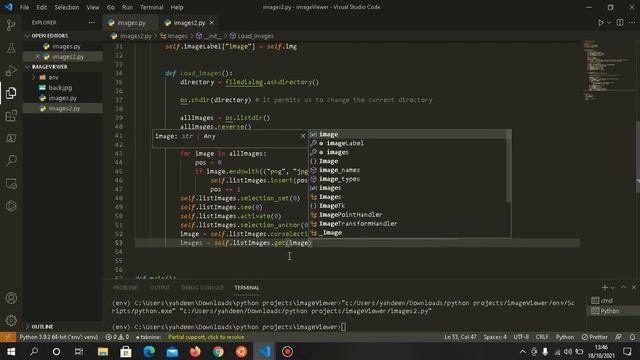
Task: Open Google Chrome from taskbar
Action: (218, 351)
